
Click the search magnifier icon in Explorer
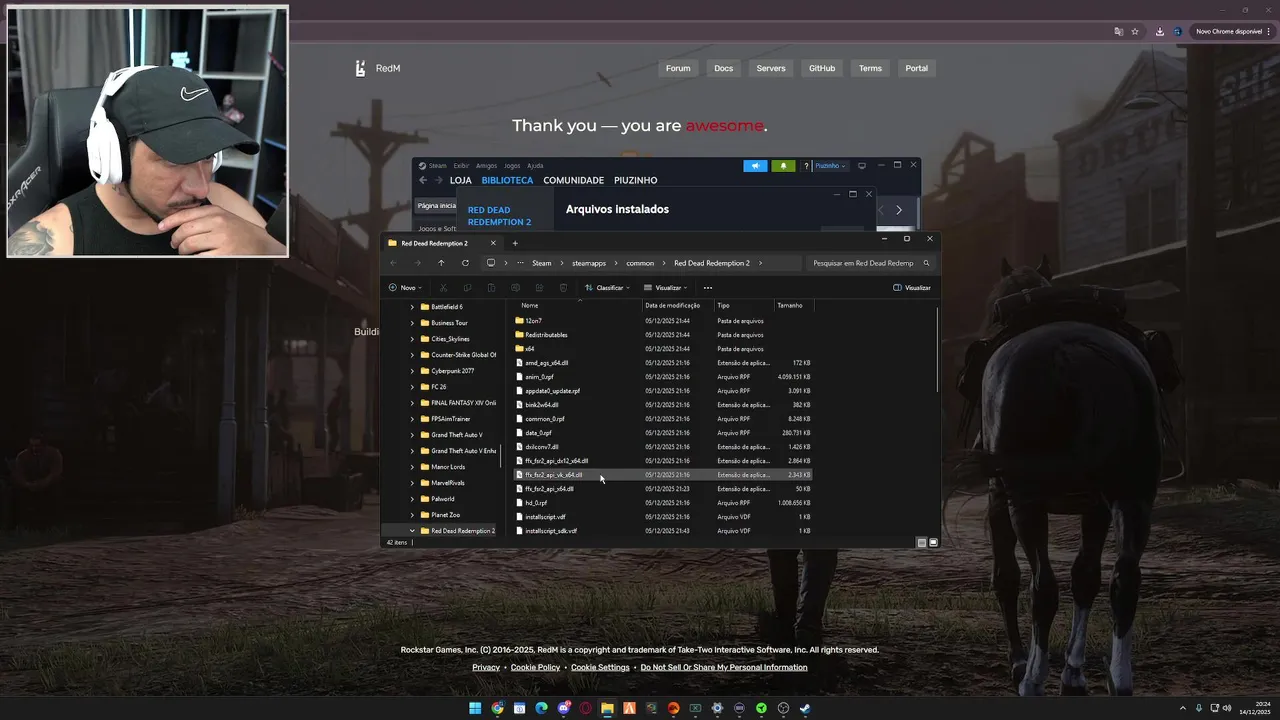click(x=926, y=263)
